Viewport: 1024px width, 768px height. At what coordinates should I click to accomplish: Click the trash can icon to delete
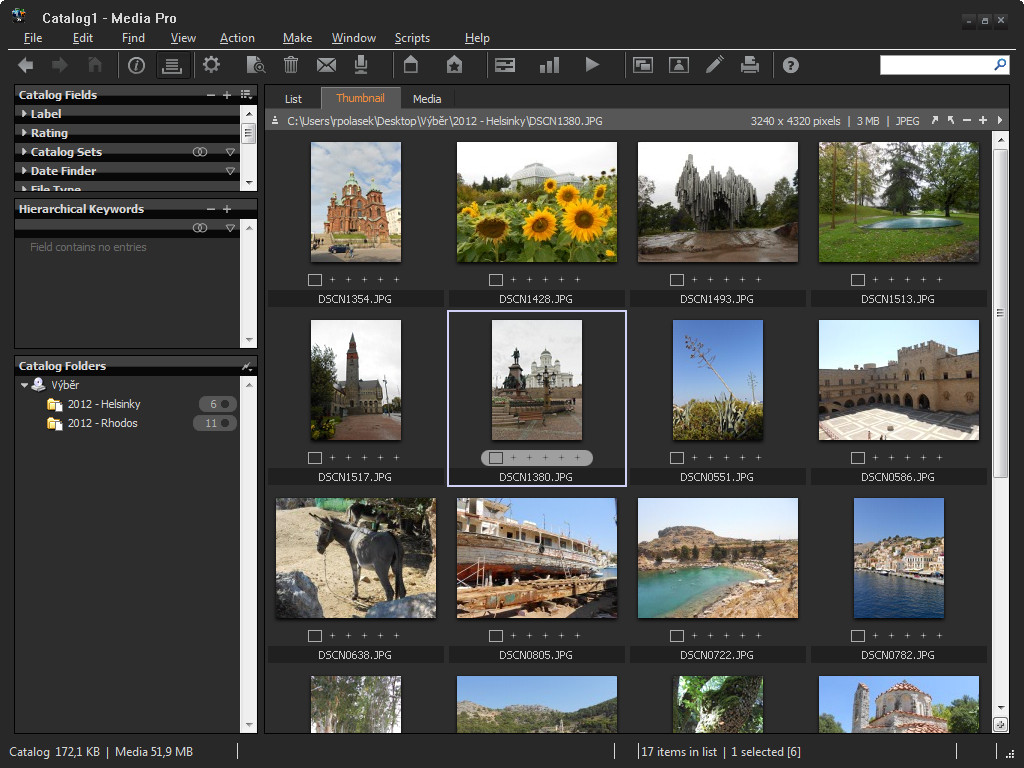point(291,65)
